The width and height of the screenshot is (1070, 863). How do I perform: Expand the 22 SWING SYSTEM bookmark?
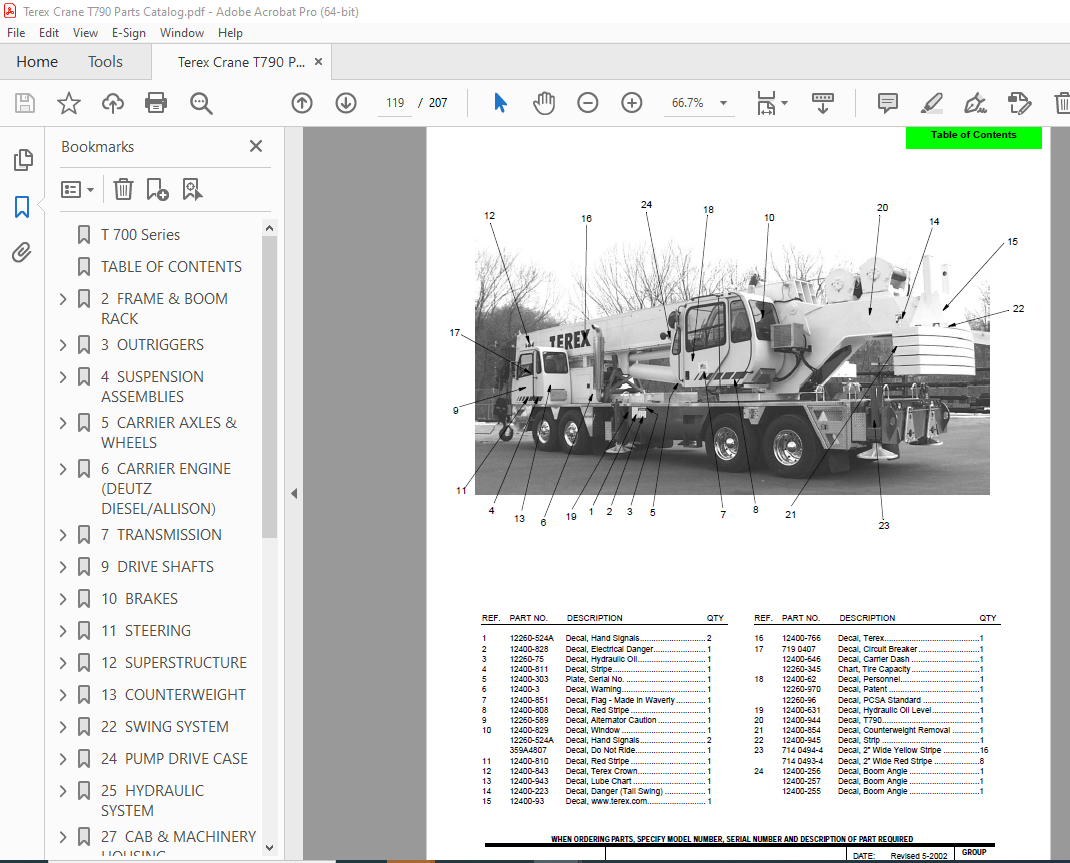pos(63,727)
